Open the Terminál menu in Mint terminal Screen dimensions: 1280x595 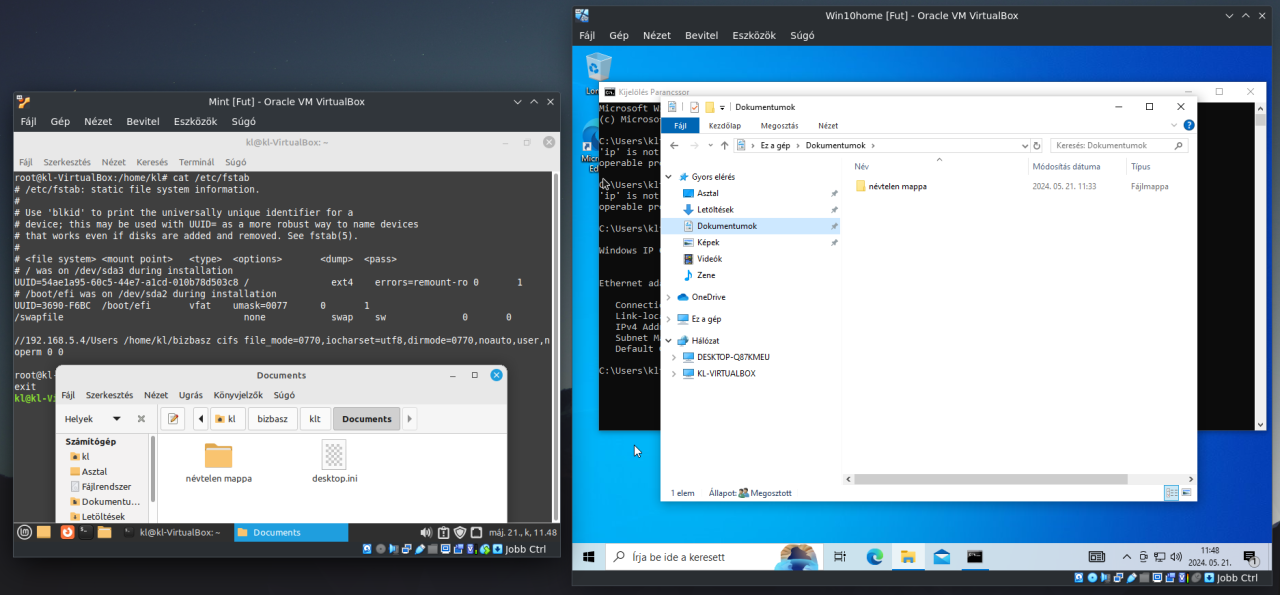196,162
